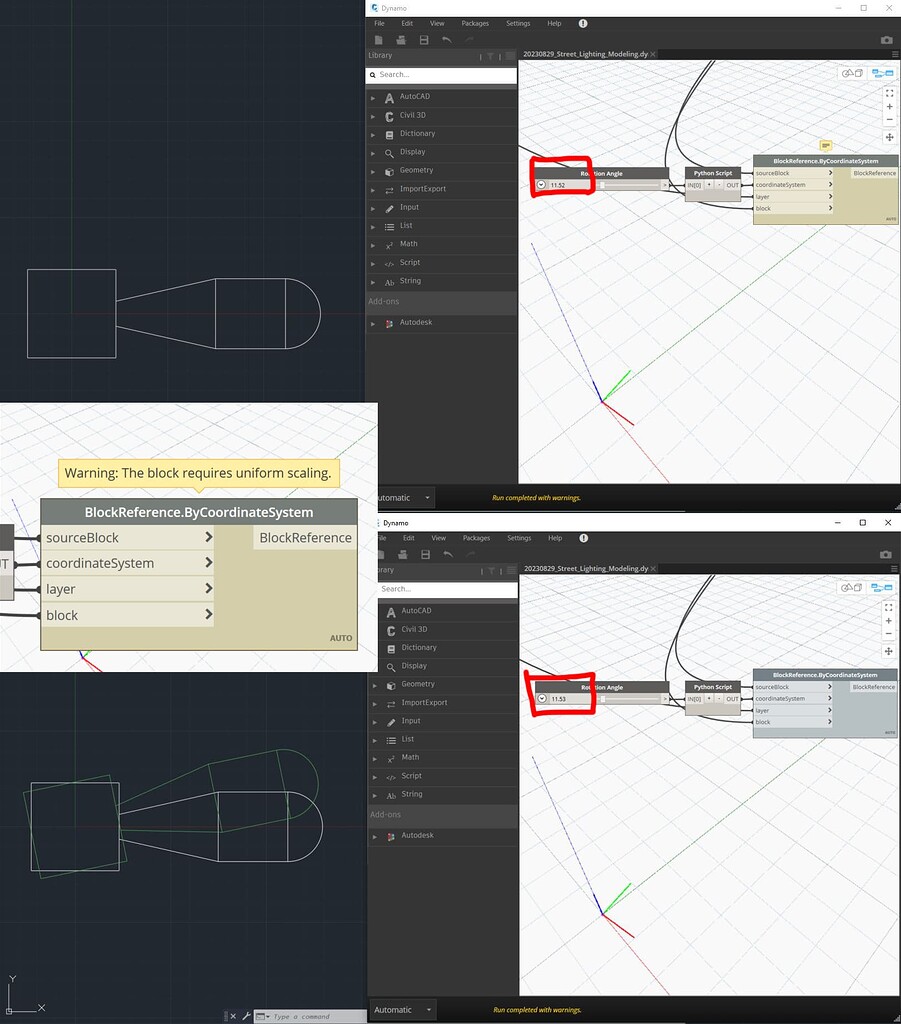Zoom in using the plus icon in canvas
Viewport: 901px width, 1024px height.
point(889,106)
